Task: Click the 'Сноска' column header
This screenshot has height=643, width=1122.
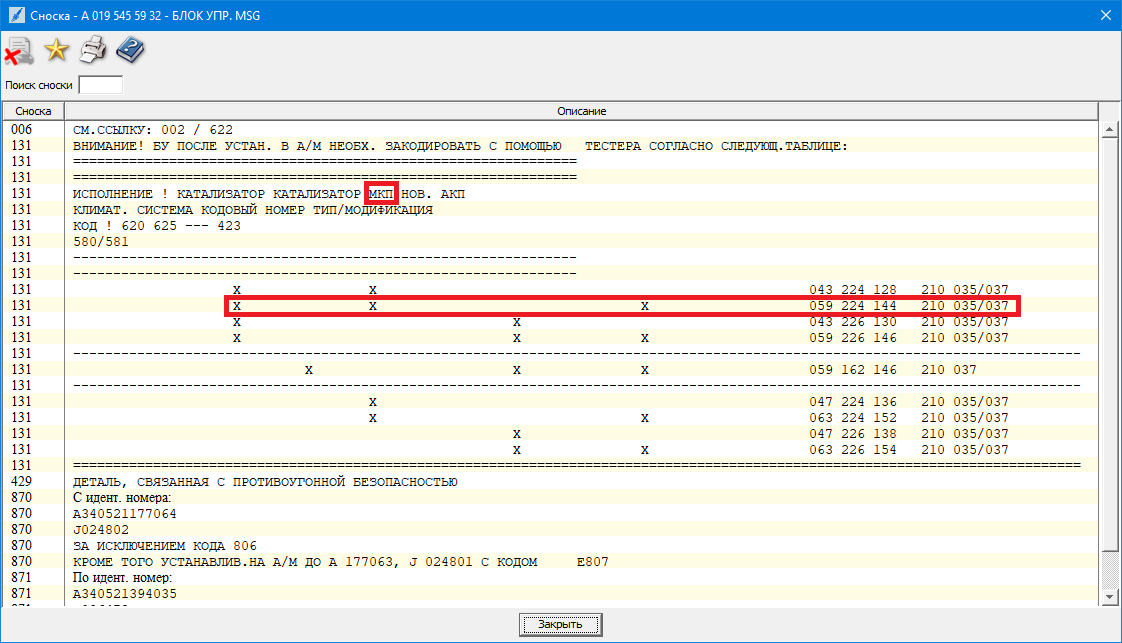Action: tap(33, 111)
